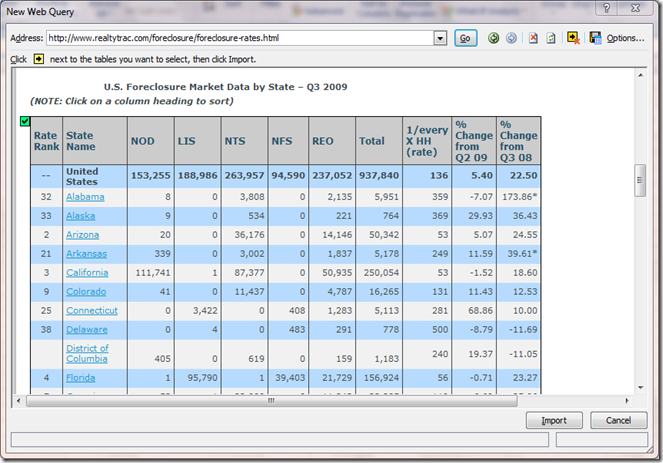Sort by REO column heading
This screenshot has height=463, width=663.
point(332,141)
